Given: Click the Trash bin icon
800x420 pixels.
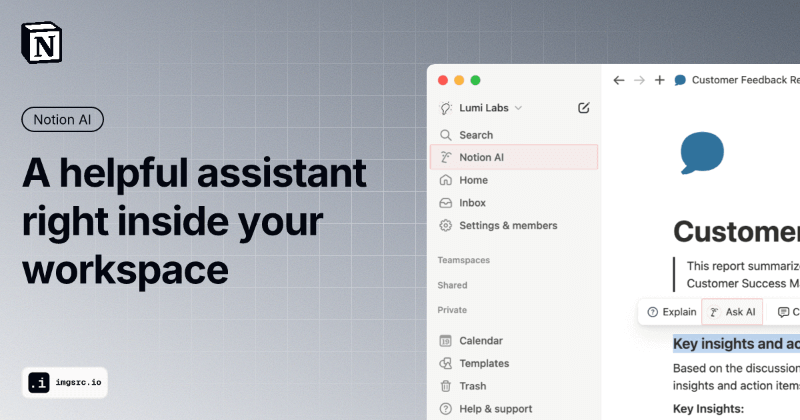Looking at the screenshot, I should (445, 386).
